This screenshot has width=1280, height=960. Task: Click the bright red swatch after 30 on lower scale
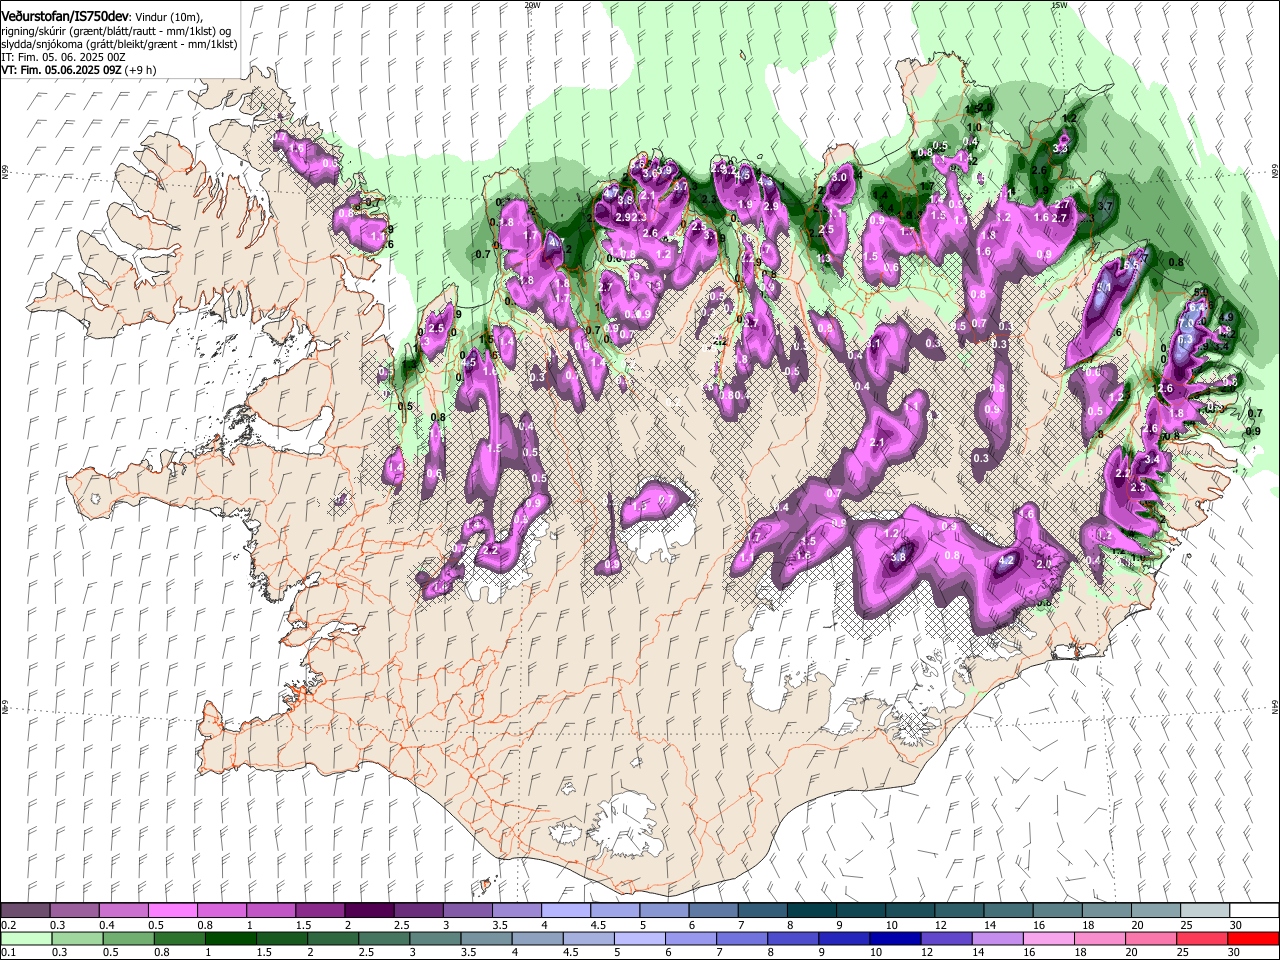point(1254,938)
